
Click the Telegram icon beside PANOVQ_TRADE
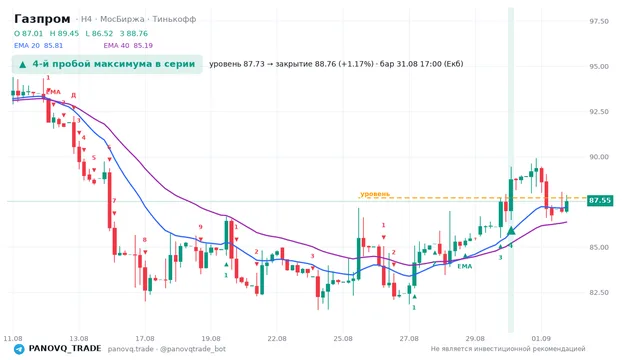click(x=19, y=349)
